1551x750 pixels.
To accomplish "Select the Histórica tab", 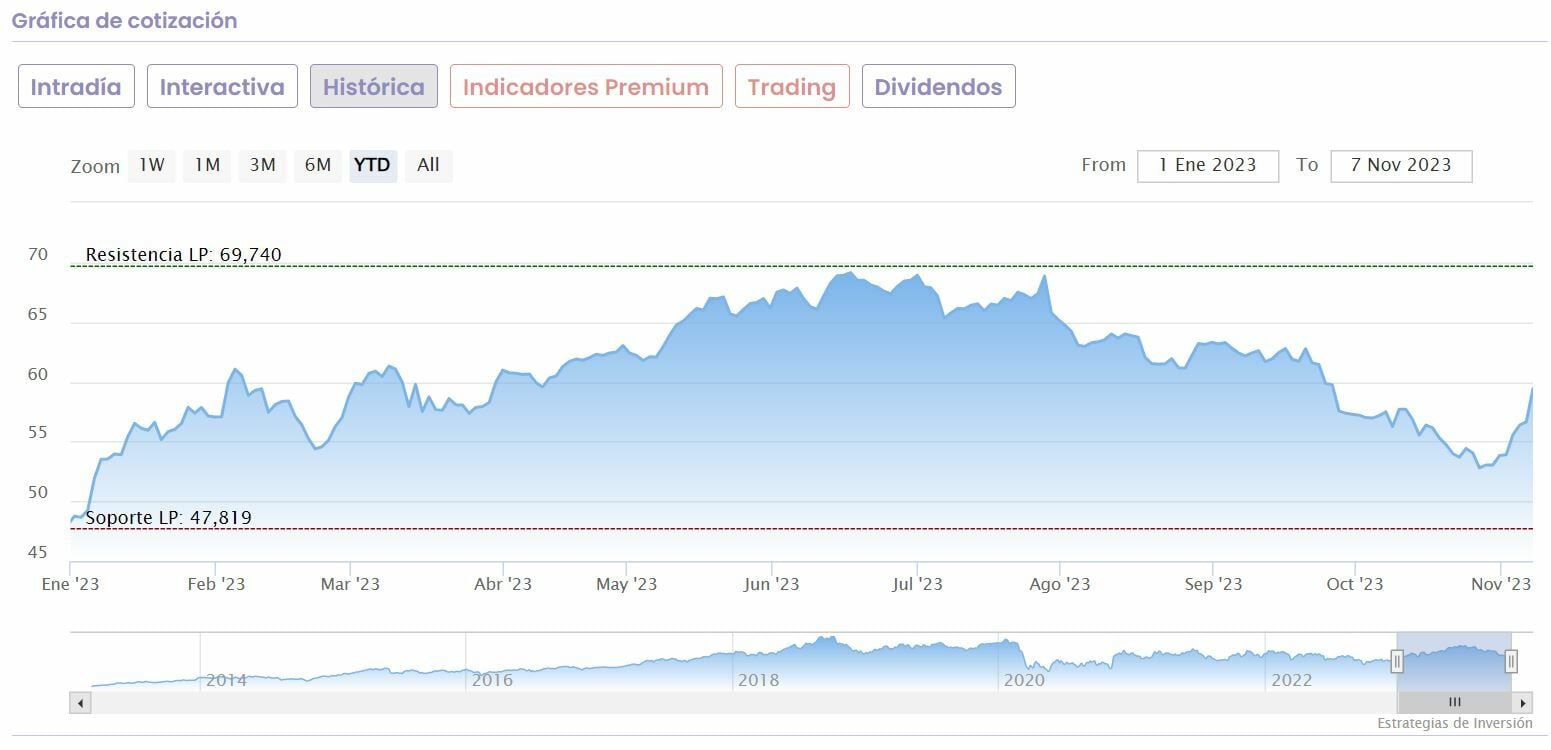I will 373,87.
